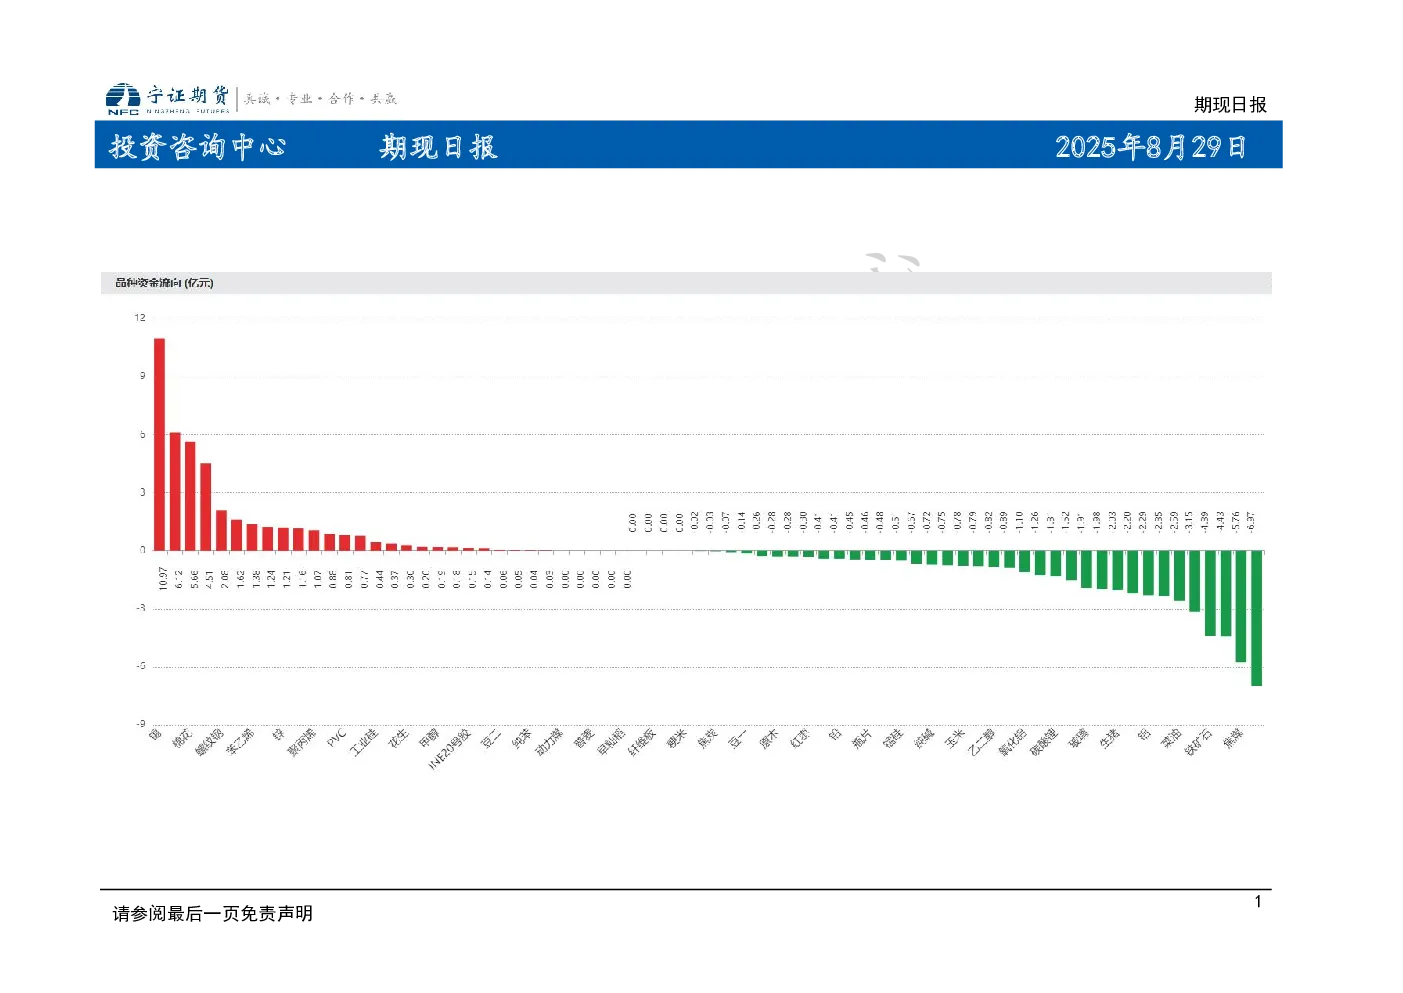Screen dimensions: 1403x993
Task: Click the deepest green bar at far right
Action: [x=1256, y=618]
